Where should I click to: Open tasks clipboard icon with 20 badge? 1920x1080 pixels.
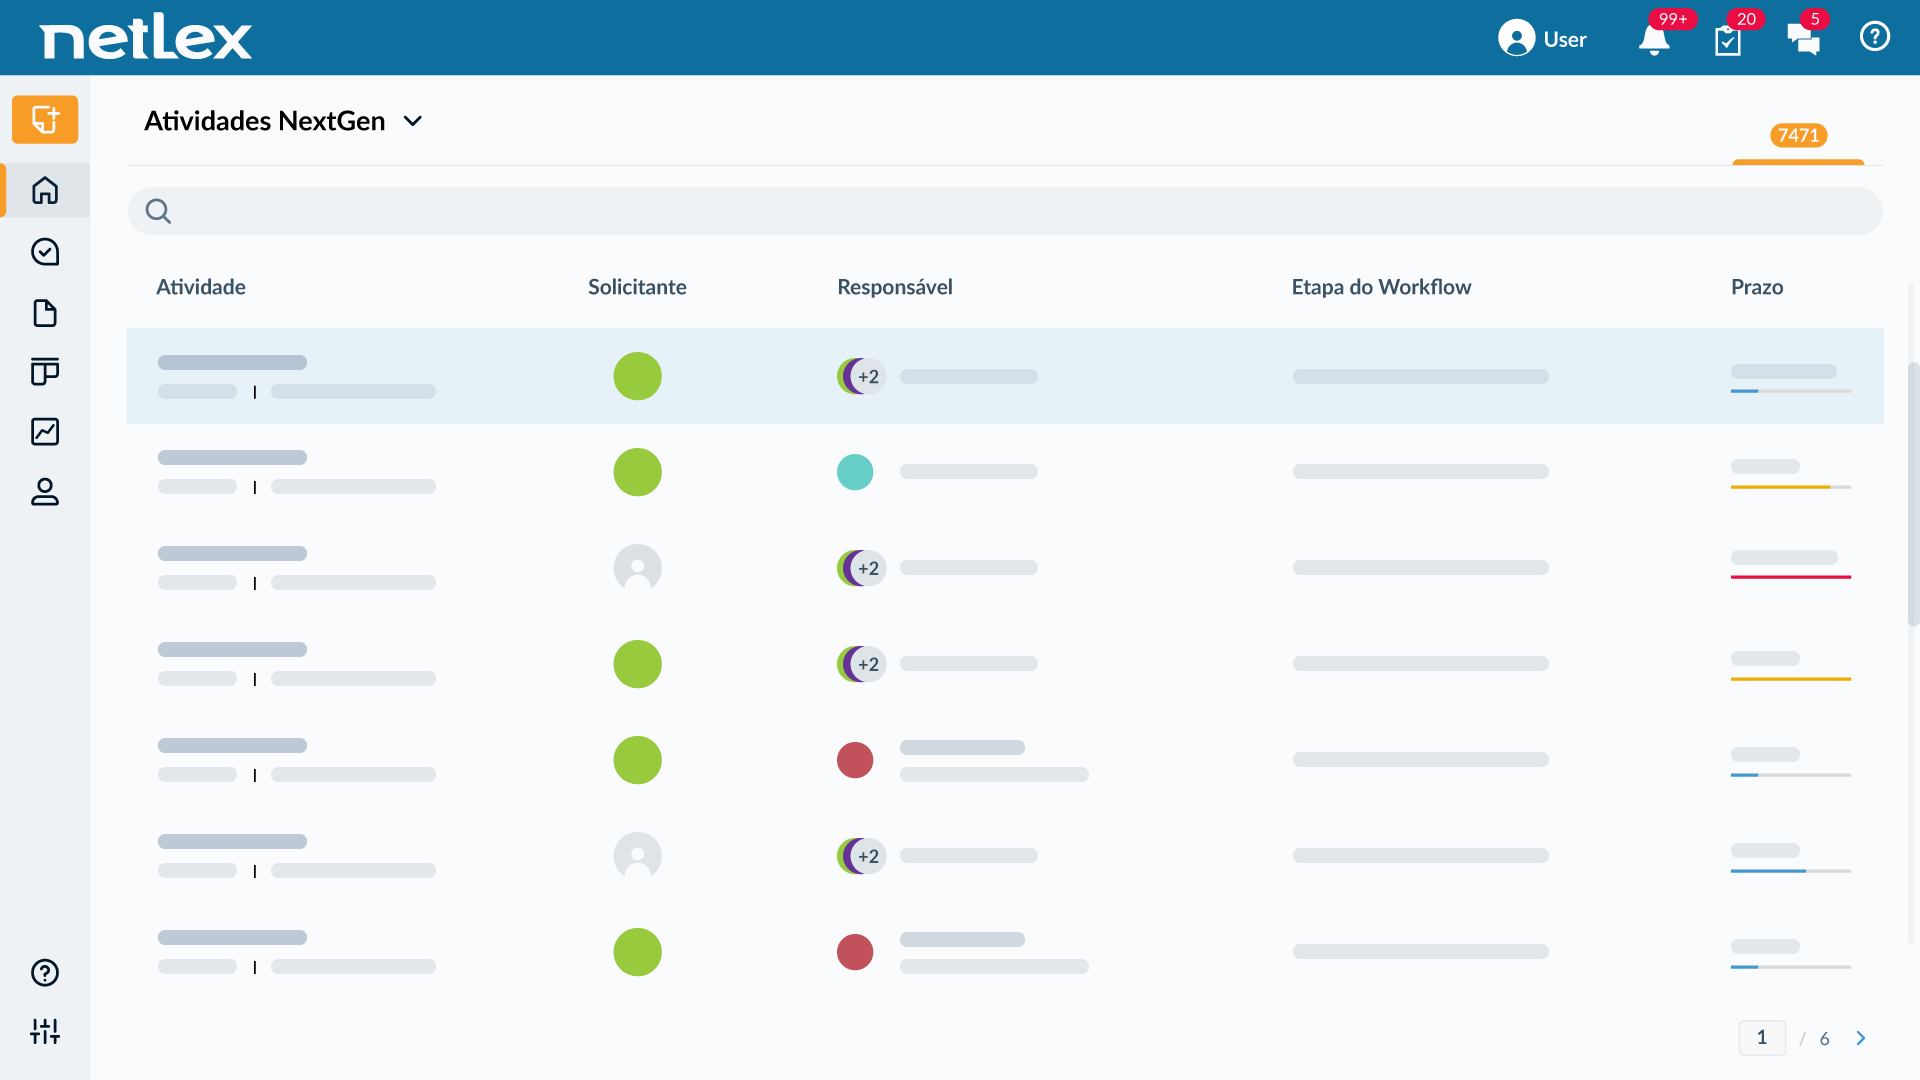pos(1728,40)
